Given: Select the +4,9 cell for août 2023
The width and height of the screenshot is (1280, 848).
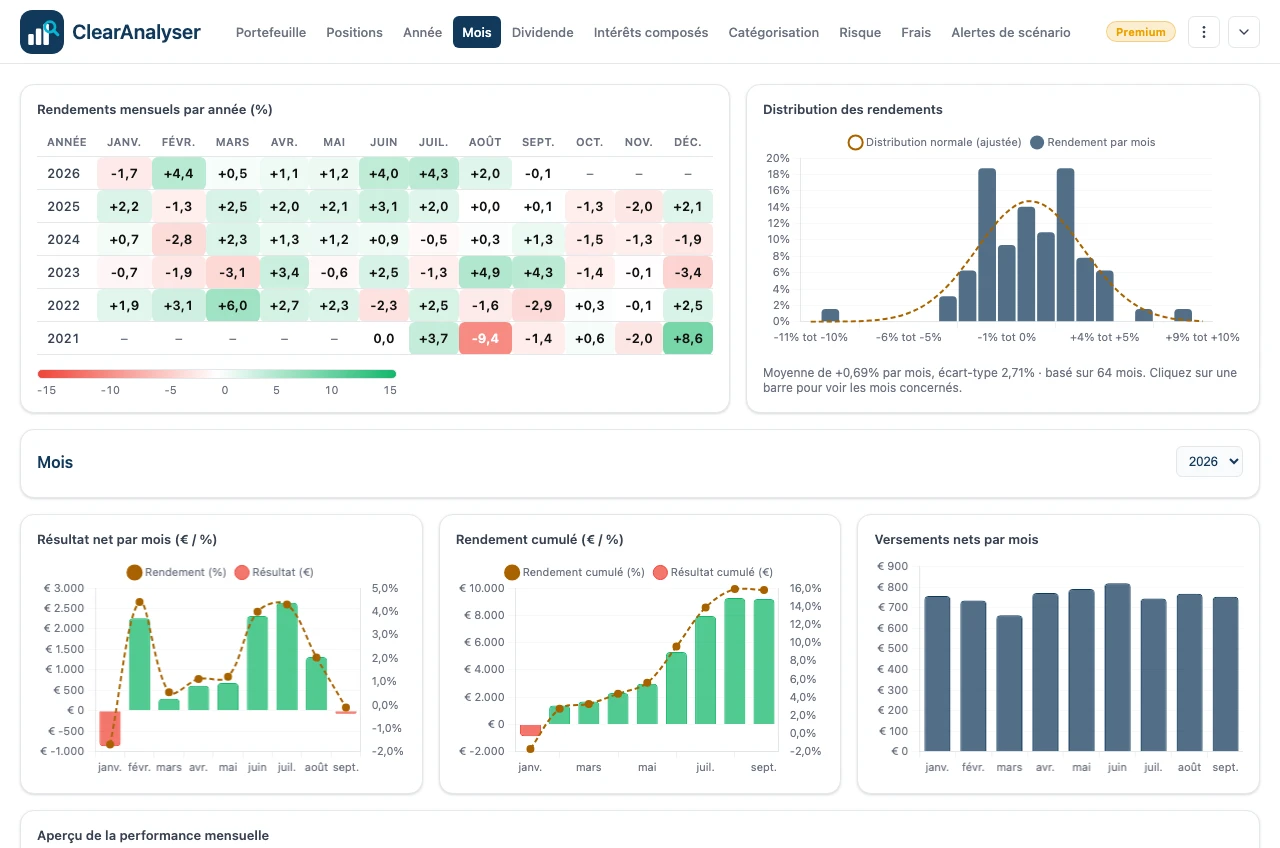Looking at the screenshot, I should pyautogui.click(x=485, y=272).
